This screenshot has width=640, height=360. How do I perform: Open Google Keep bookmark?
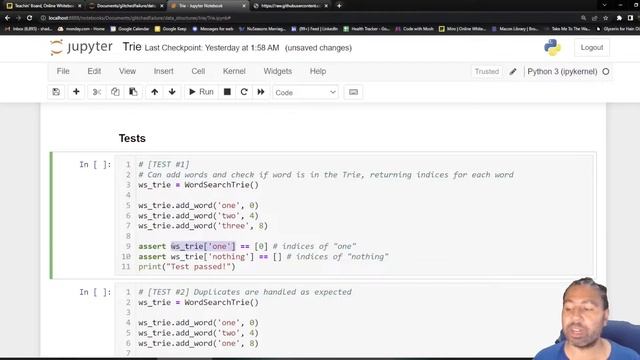click(171, 29)
